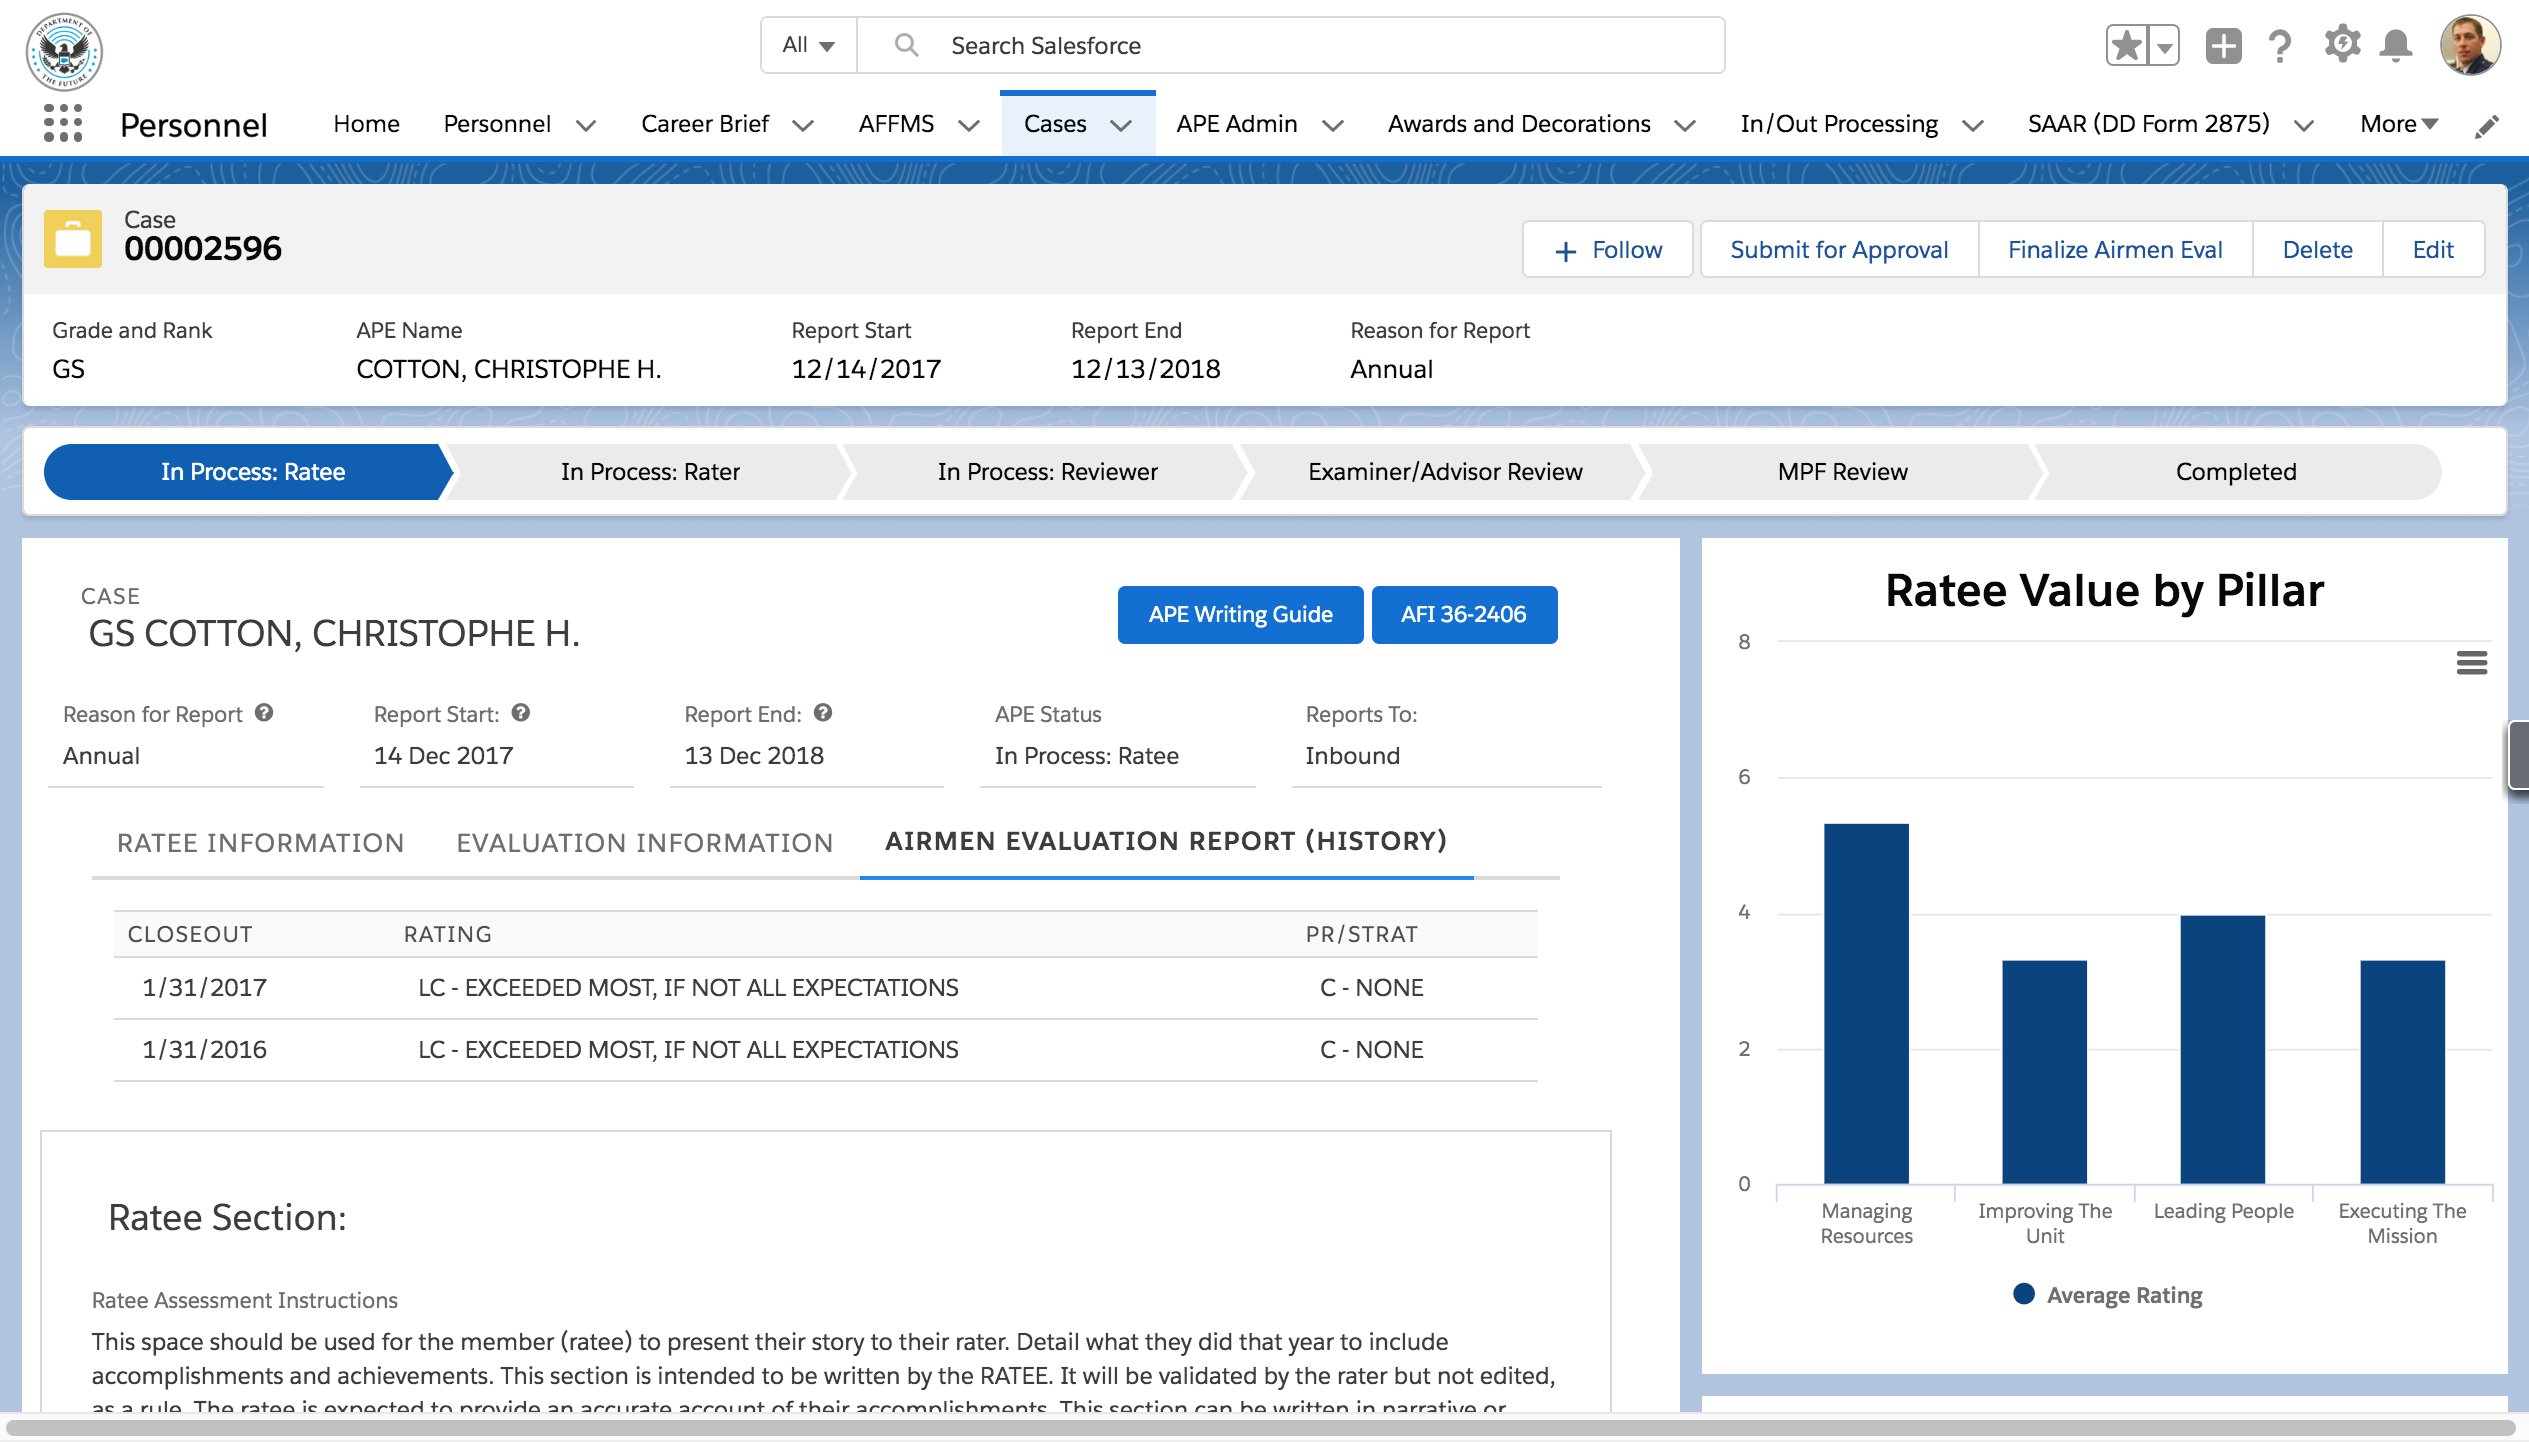
Task: Open the APE Writing Guide
Action: pyautogui.click(x=1240, y=614)
